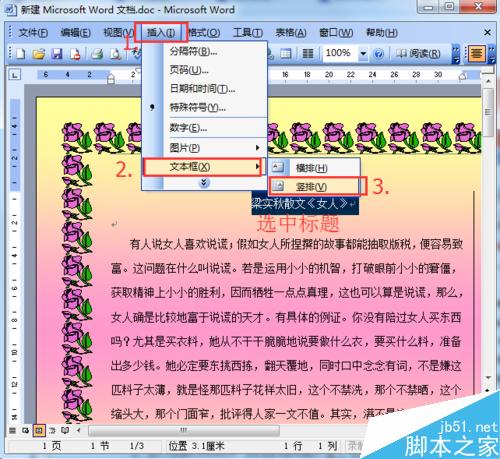The width and height of the screenshot is (500, 459).
Task: Create a new blank document
Action: (x=21, y=54)
